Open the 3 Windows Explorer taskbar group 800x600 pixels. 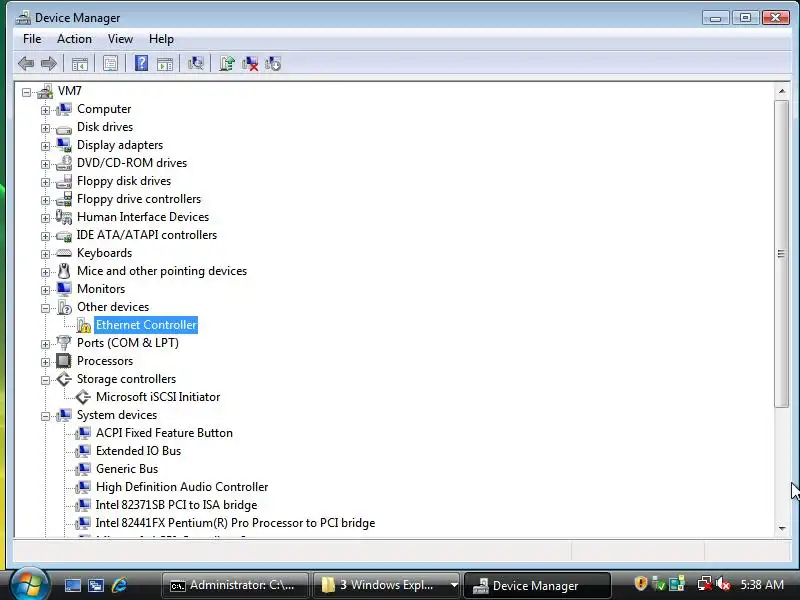(x=386, y=585)
